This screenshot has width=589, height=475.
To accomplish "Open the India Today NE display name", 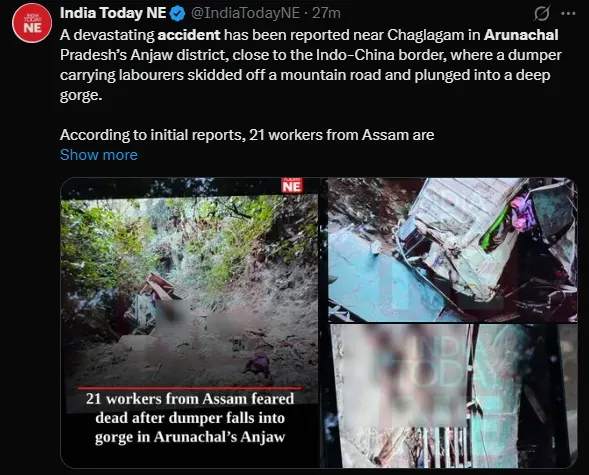I will point(113,13).
